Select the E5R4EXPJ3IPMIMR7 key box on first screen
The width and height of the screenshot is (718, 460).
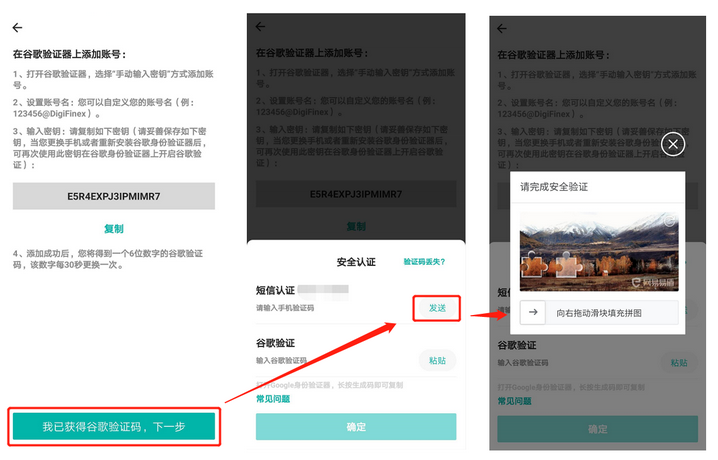pyautogui.click(x=114, y=196)
